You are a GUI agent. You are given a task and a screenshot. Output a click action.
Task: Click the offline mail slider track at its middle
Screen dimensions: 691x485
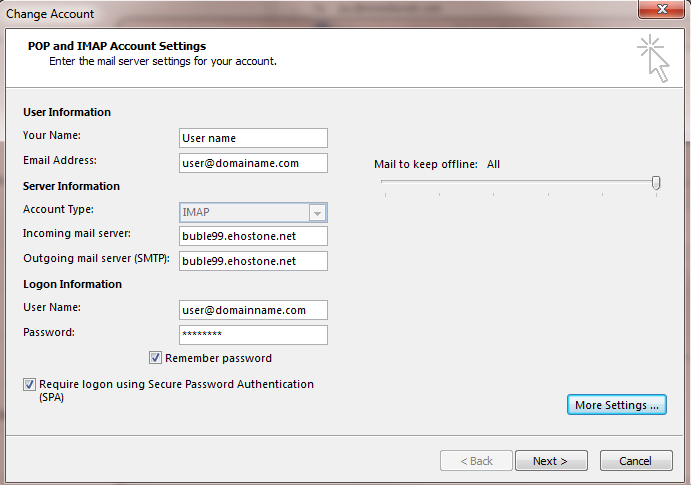click(518, 181)
